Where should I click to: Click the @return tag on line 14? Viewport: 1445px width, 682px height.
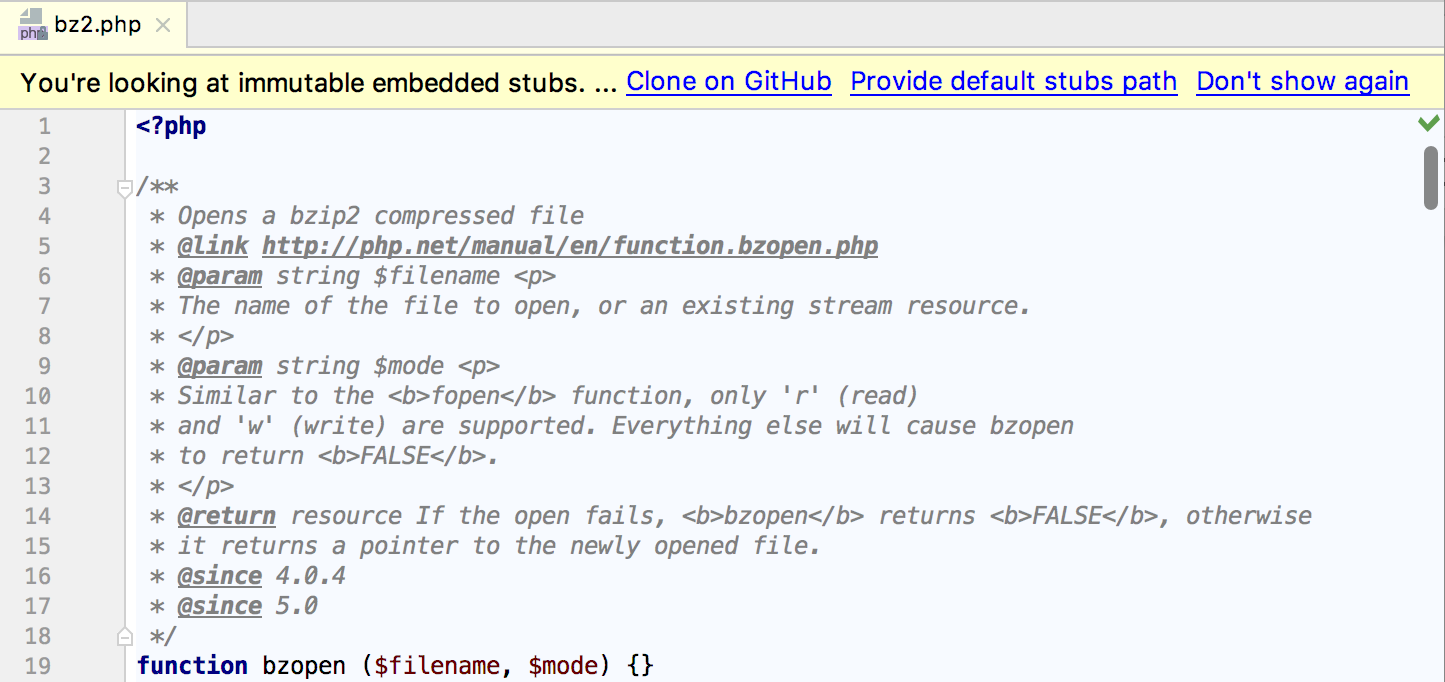[x=226, y=516]
